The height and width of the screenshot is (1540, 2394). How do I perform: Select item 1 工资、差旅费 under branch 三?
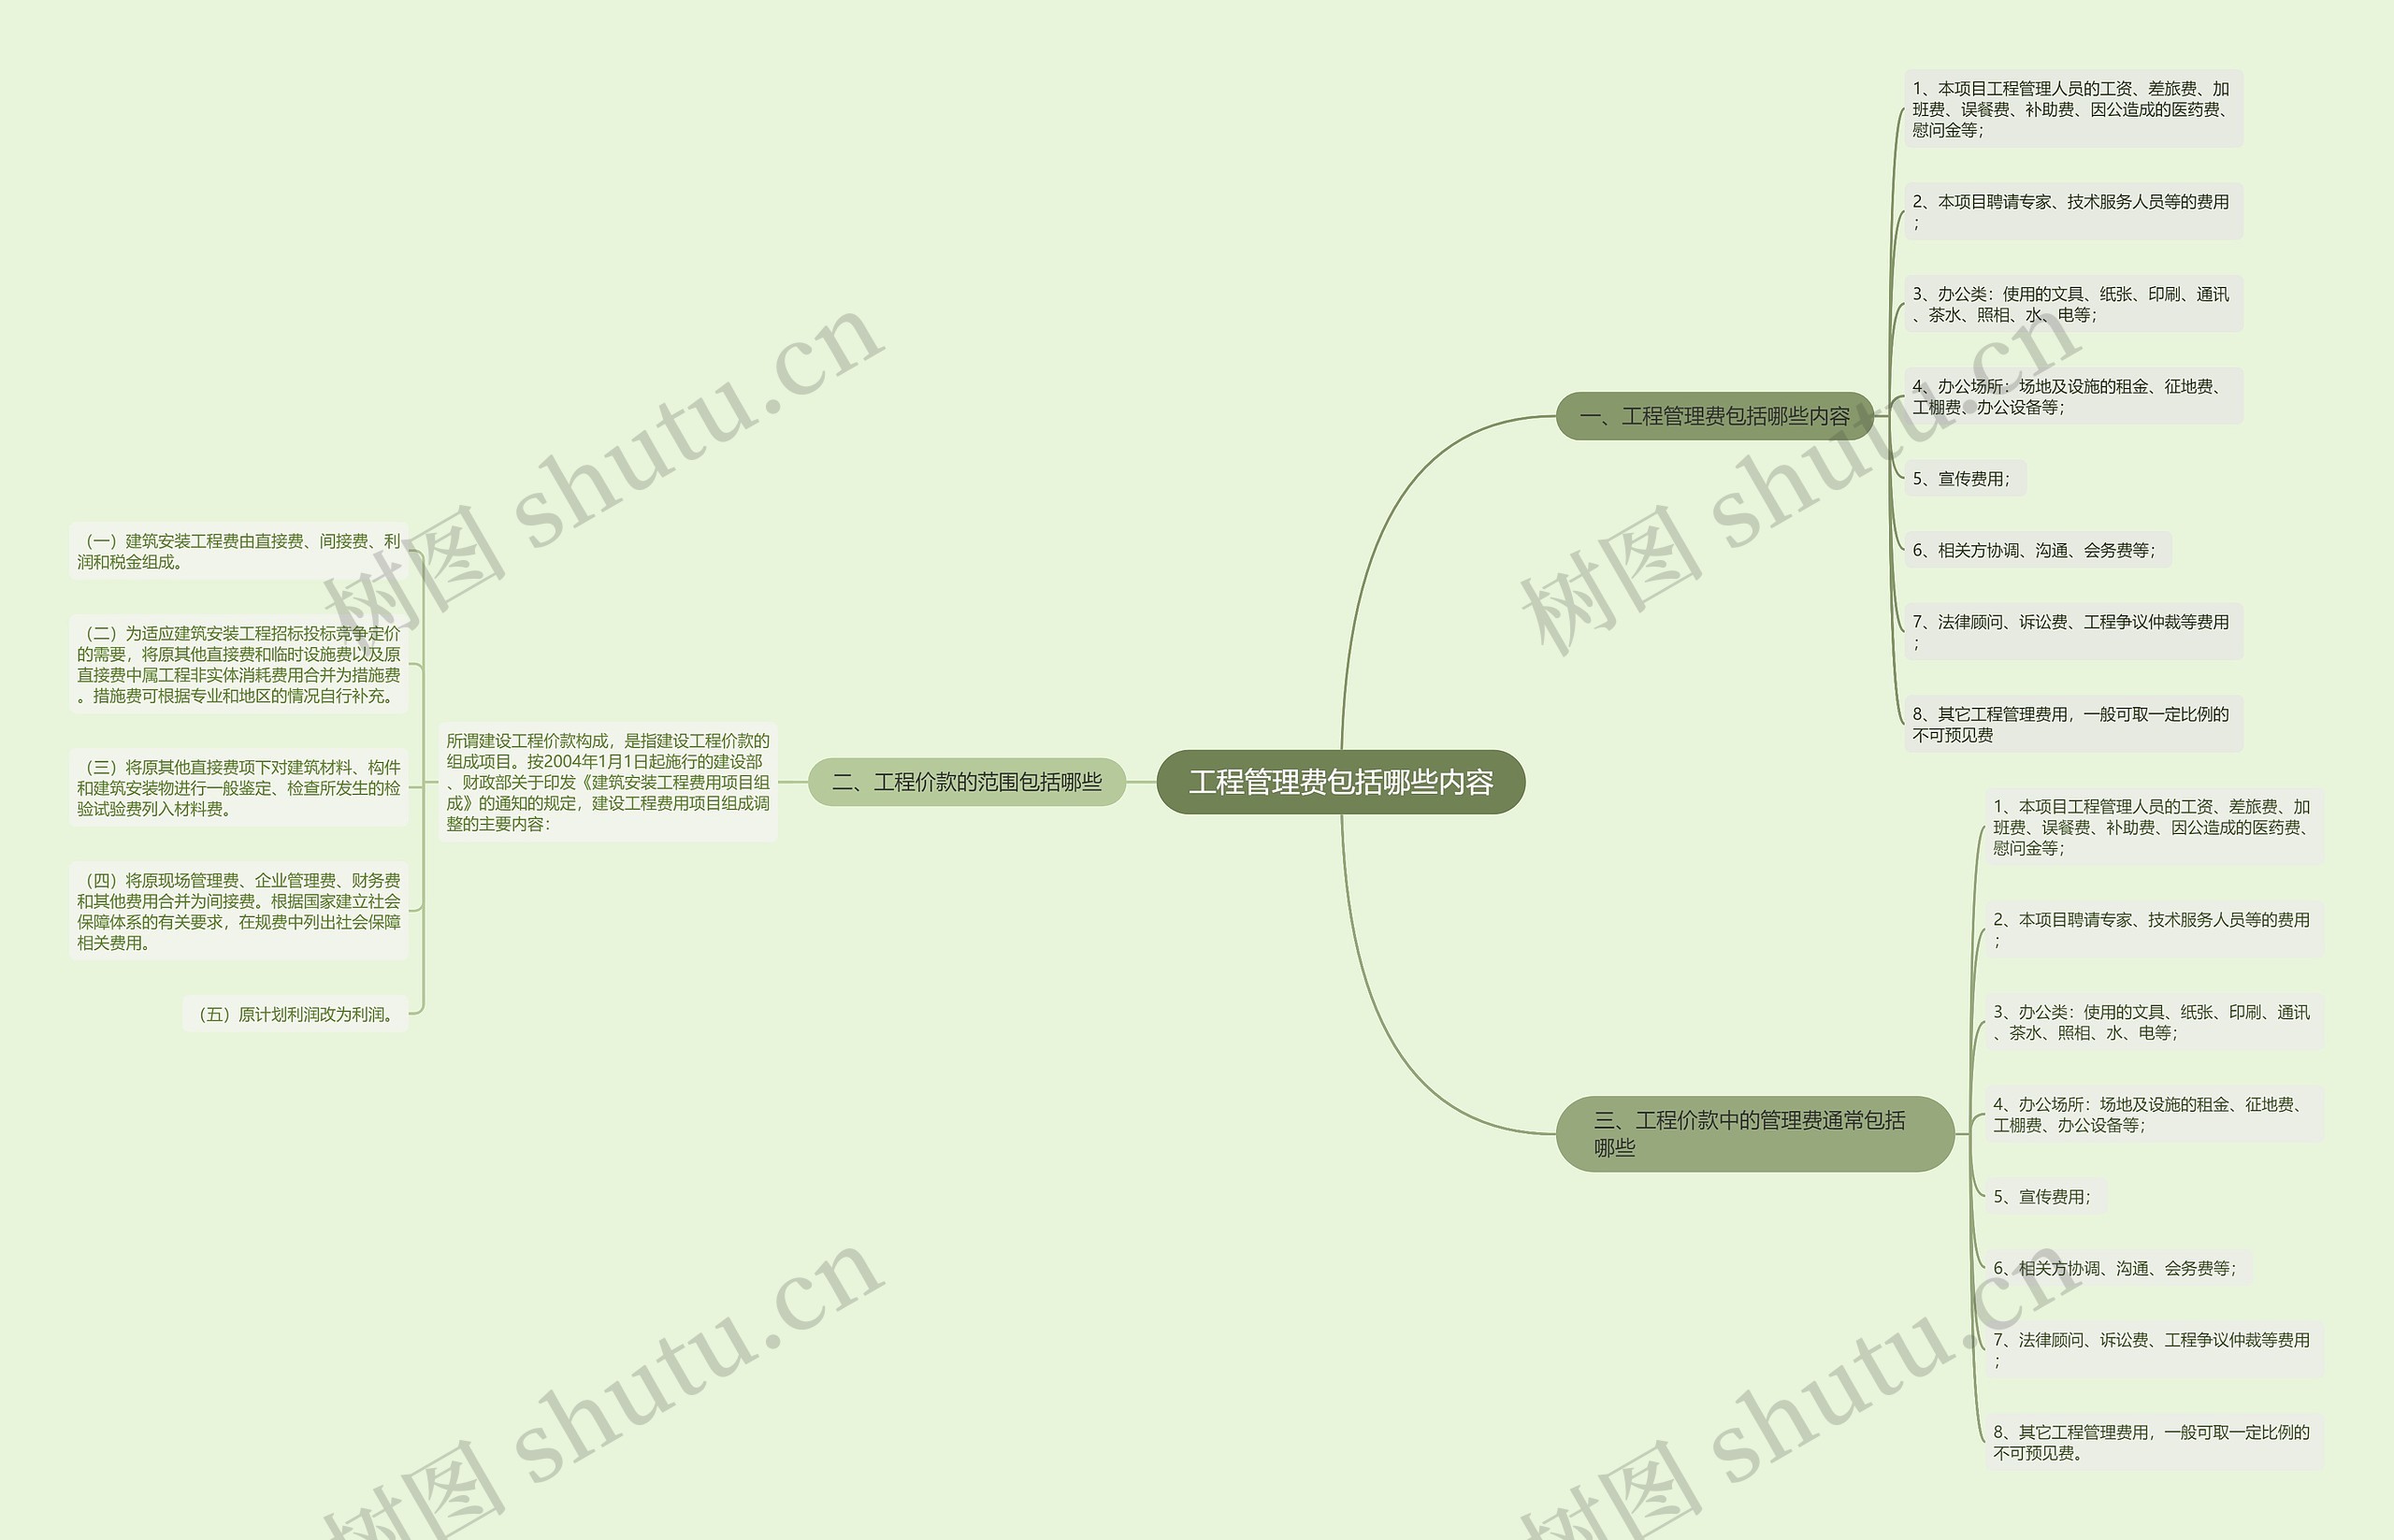2154,827
